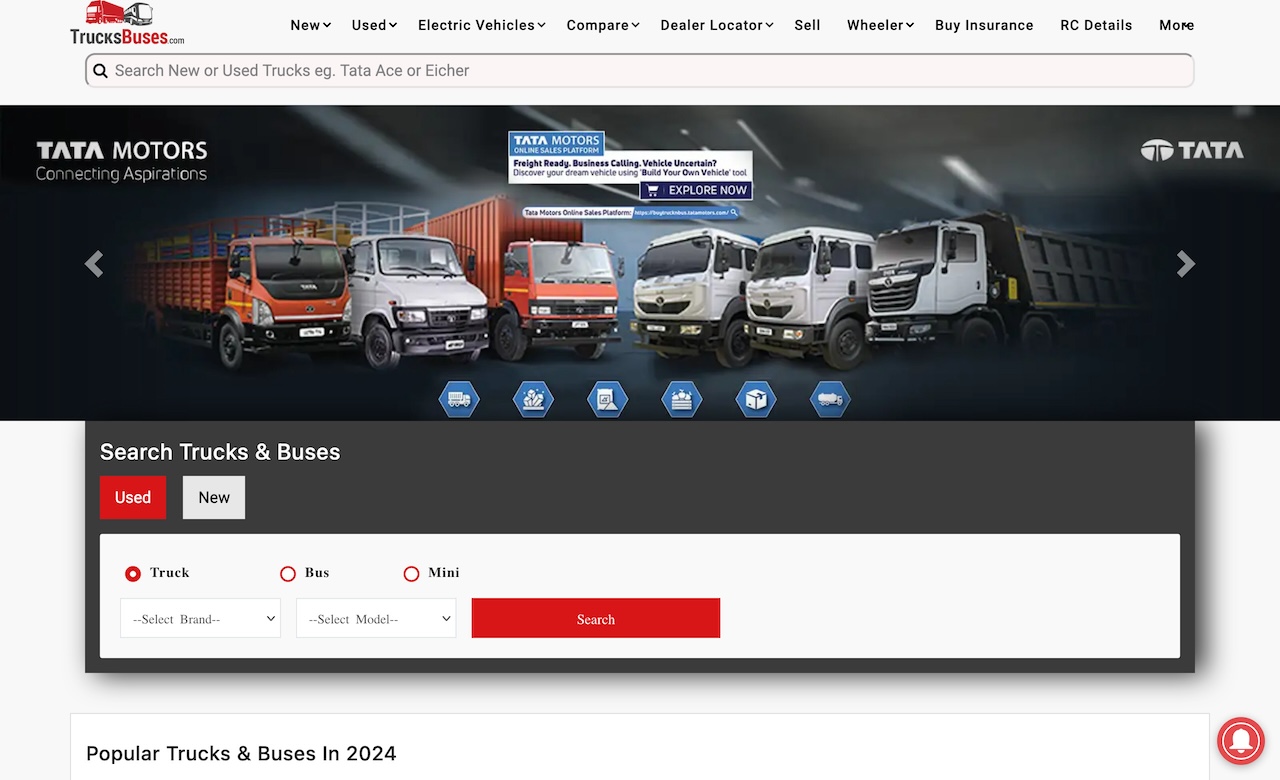Image resolution: width=1280 pixels, height=780 pixels.
Task: Go to the next banner slide
Action: 1186,264
